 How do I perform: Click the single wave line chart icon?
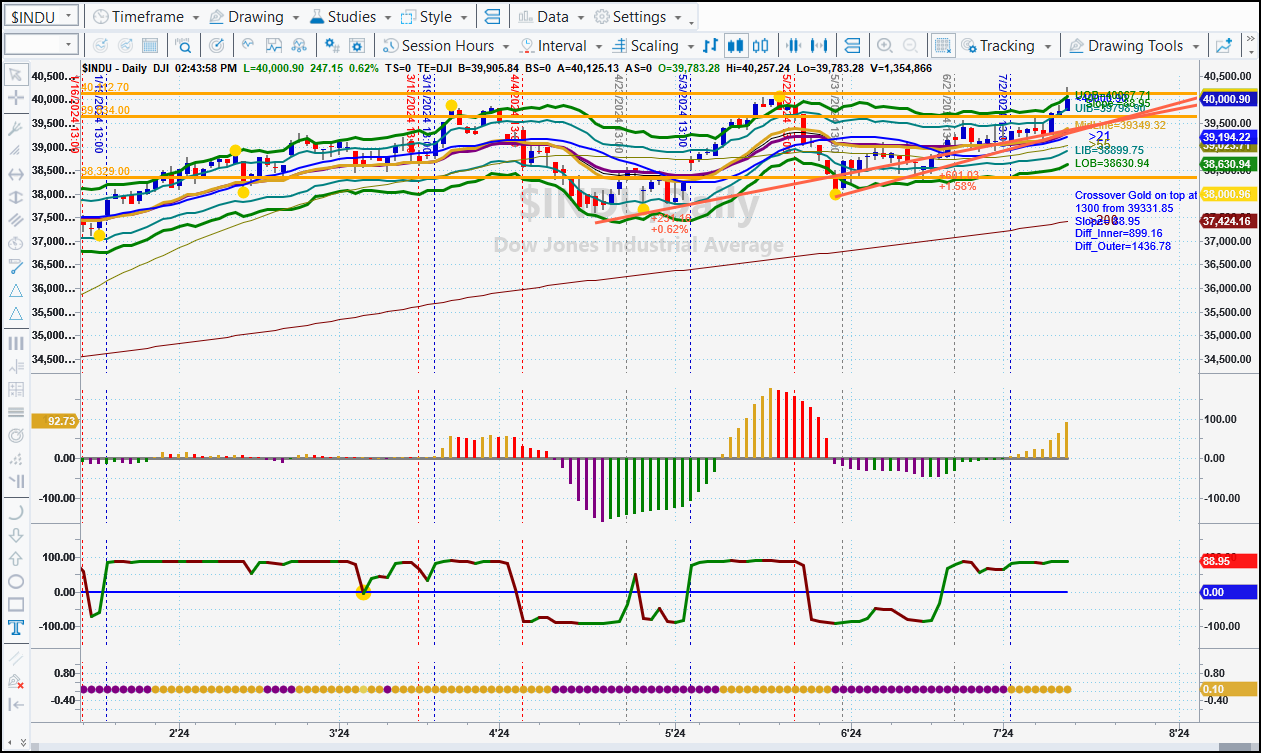pyautogui.click(x=248, y=45)
